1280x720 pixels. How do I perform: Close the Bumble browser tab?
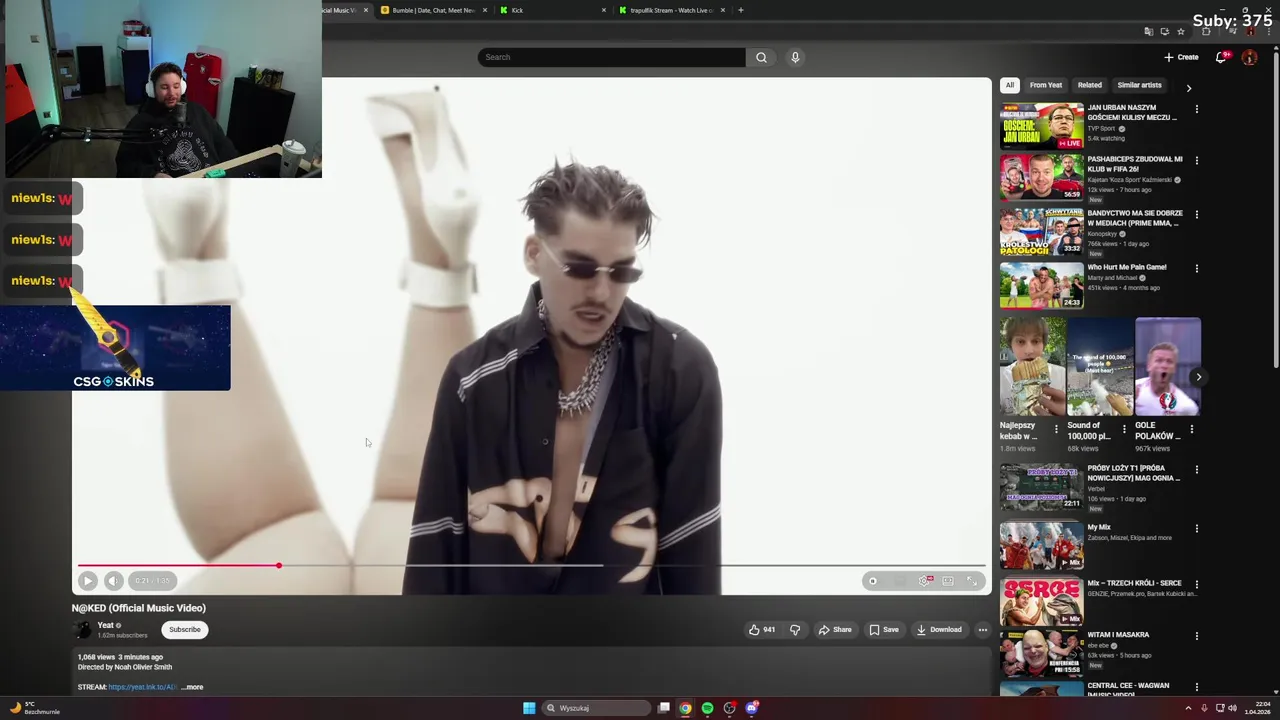485,10
